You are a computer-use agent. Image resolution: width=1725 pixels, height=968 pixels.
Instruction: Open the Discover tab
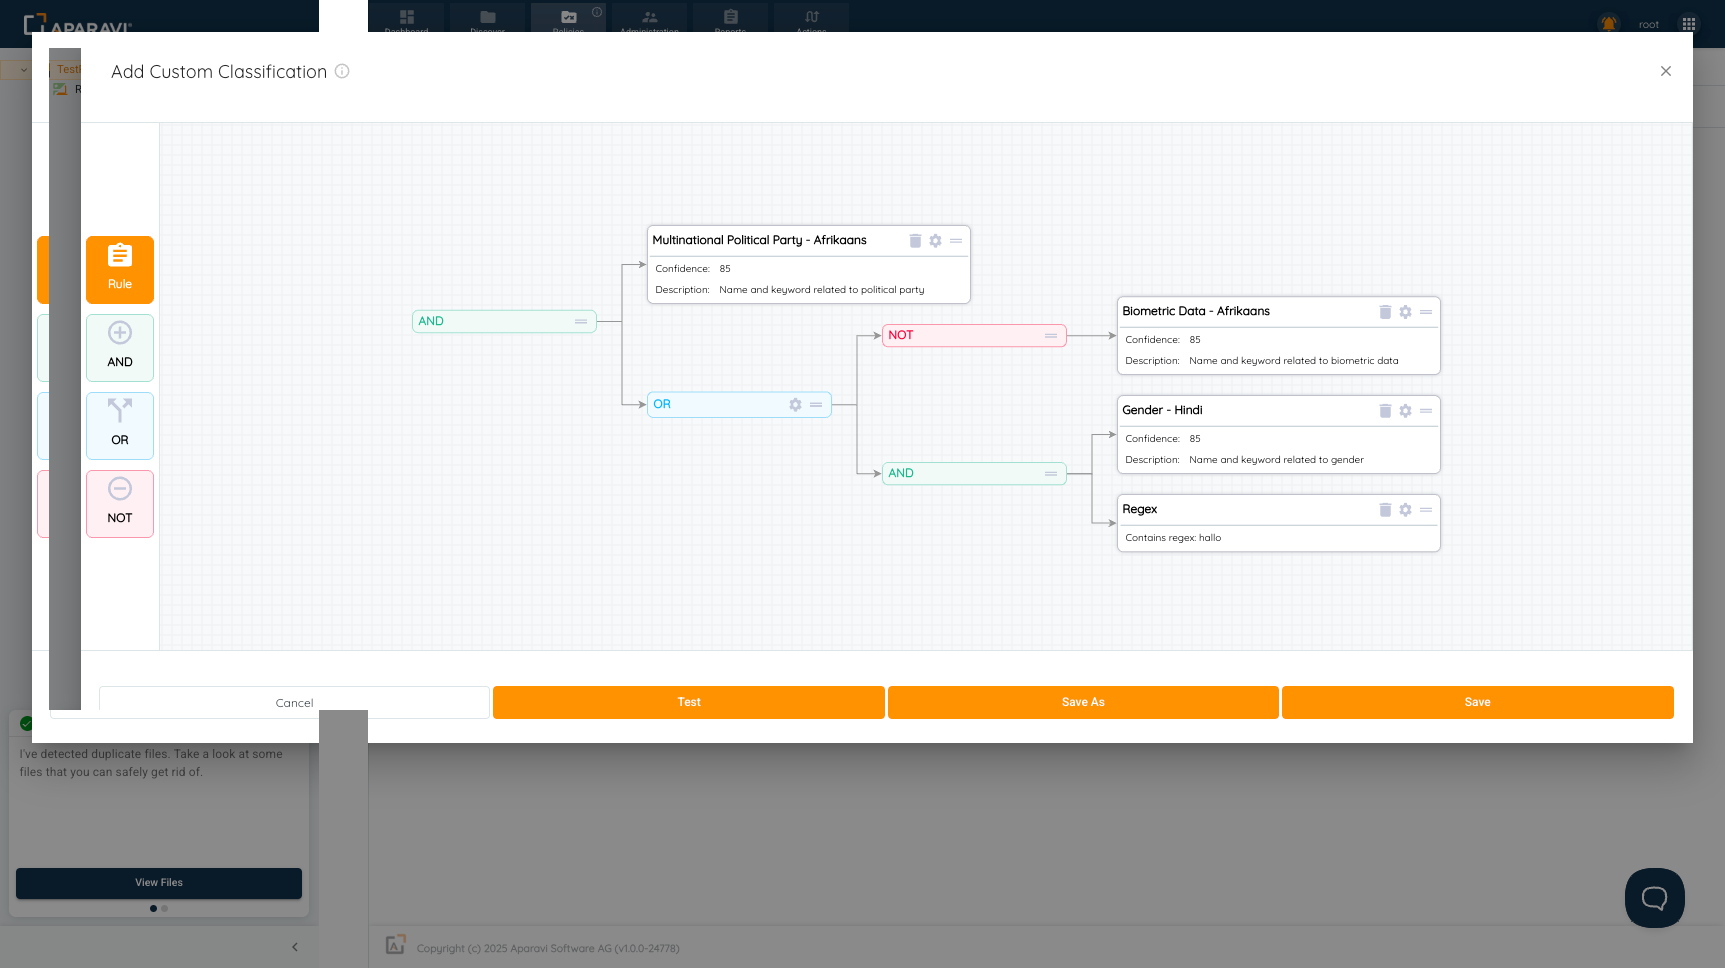click(488, 18)
